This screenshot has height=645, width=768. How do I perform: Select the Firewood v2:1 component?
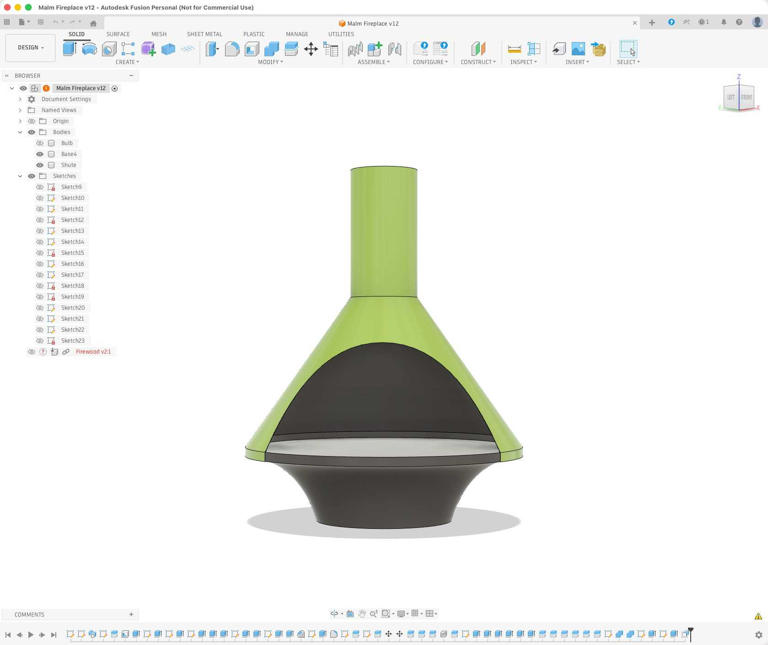93,352
